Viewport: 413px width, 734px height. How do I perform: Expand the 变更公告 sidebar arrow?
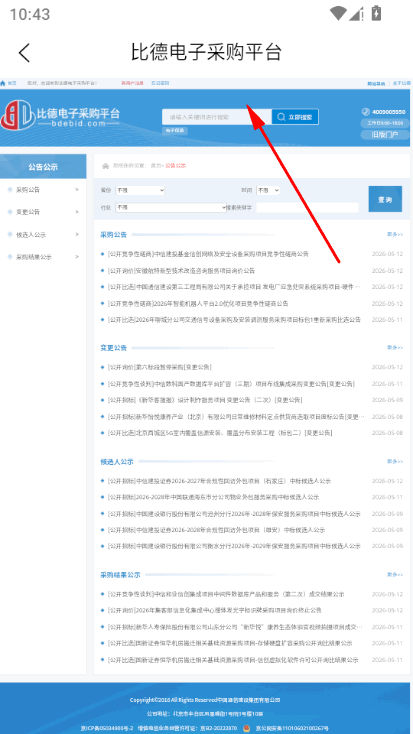point(77,212)
